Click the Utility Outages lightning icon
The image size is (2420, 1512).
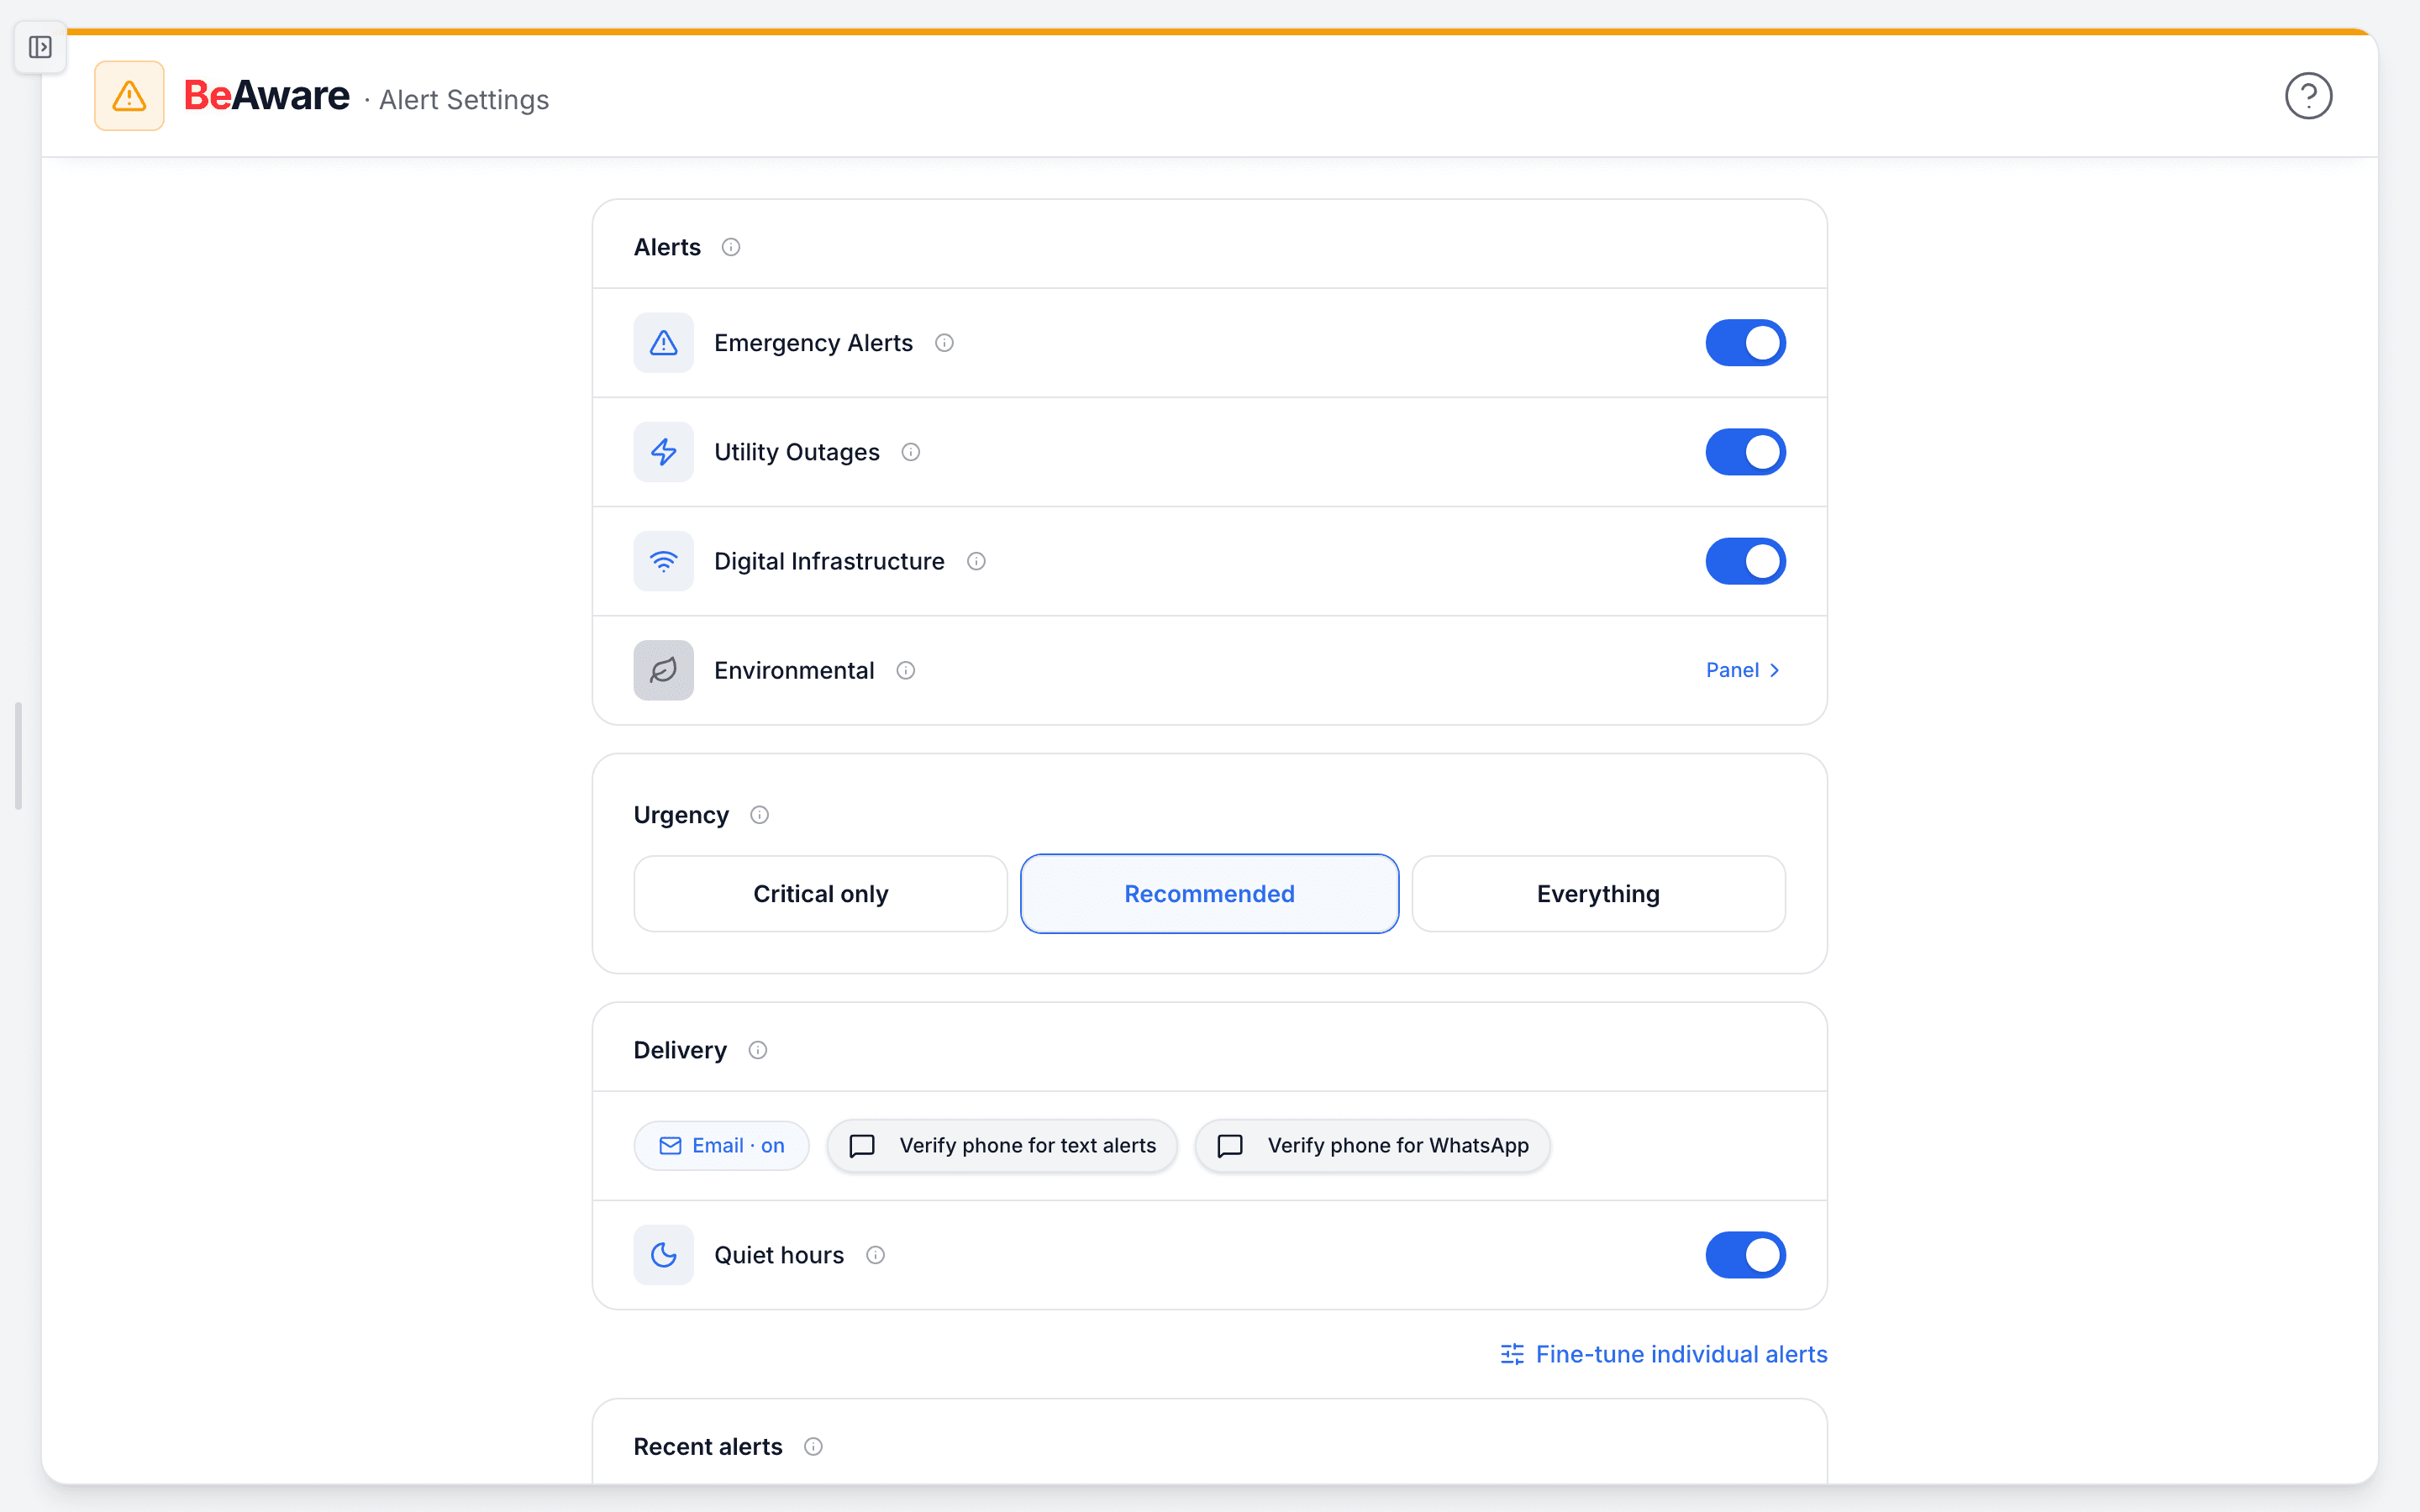pos(664,452)
